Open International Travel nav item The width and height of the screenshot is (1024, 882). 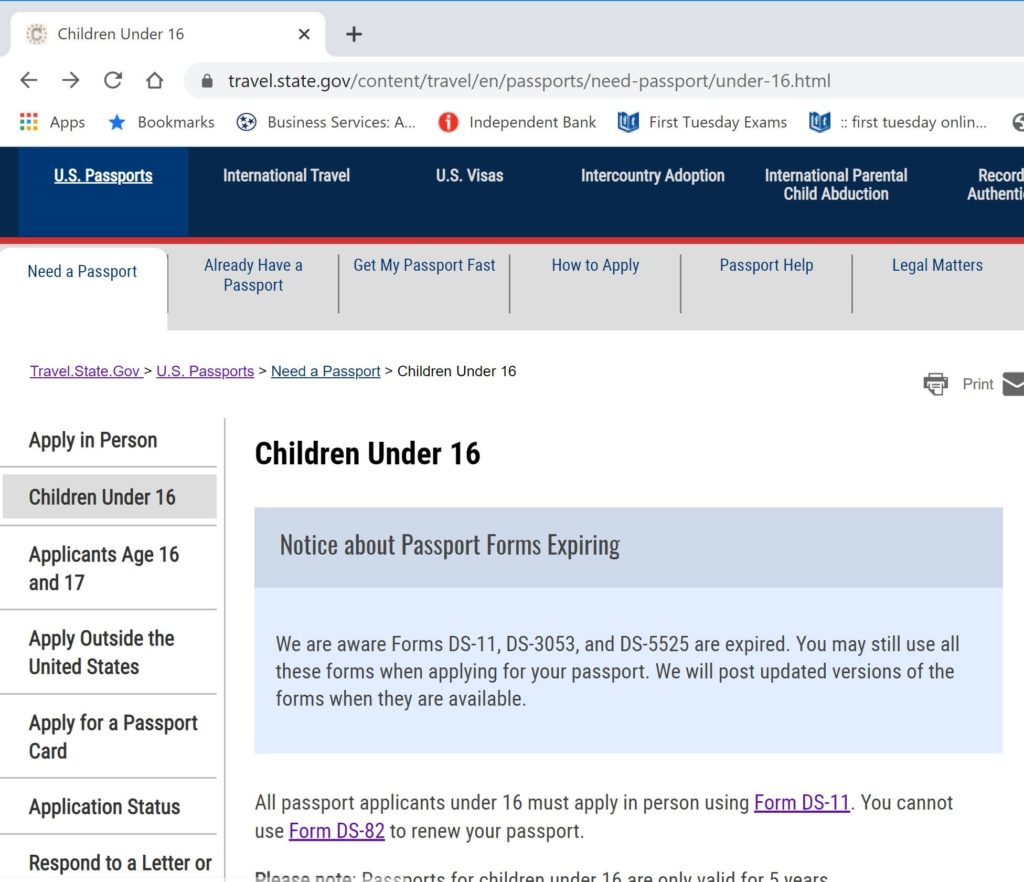pyautogui.click(x=286, y=176)
